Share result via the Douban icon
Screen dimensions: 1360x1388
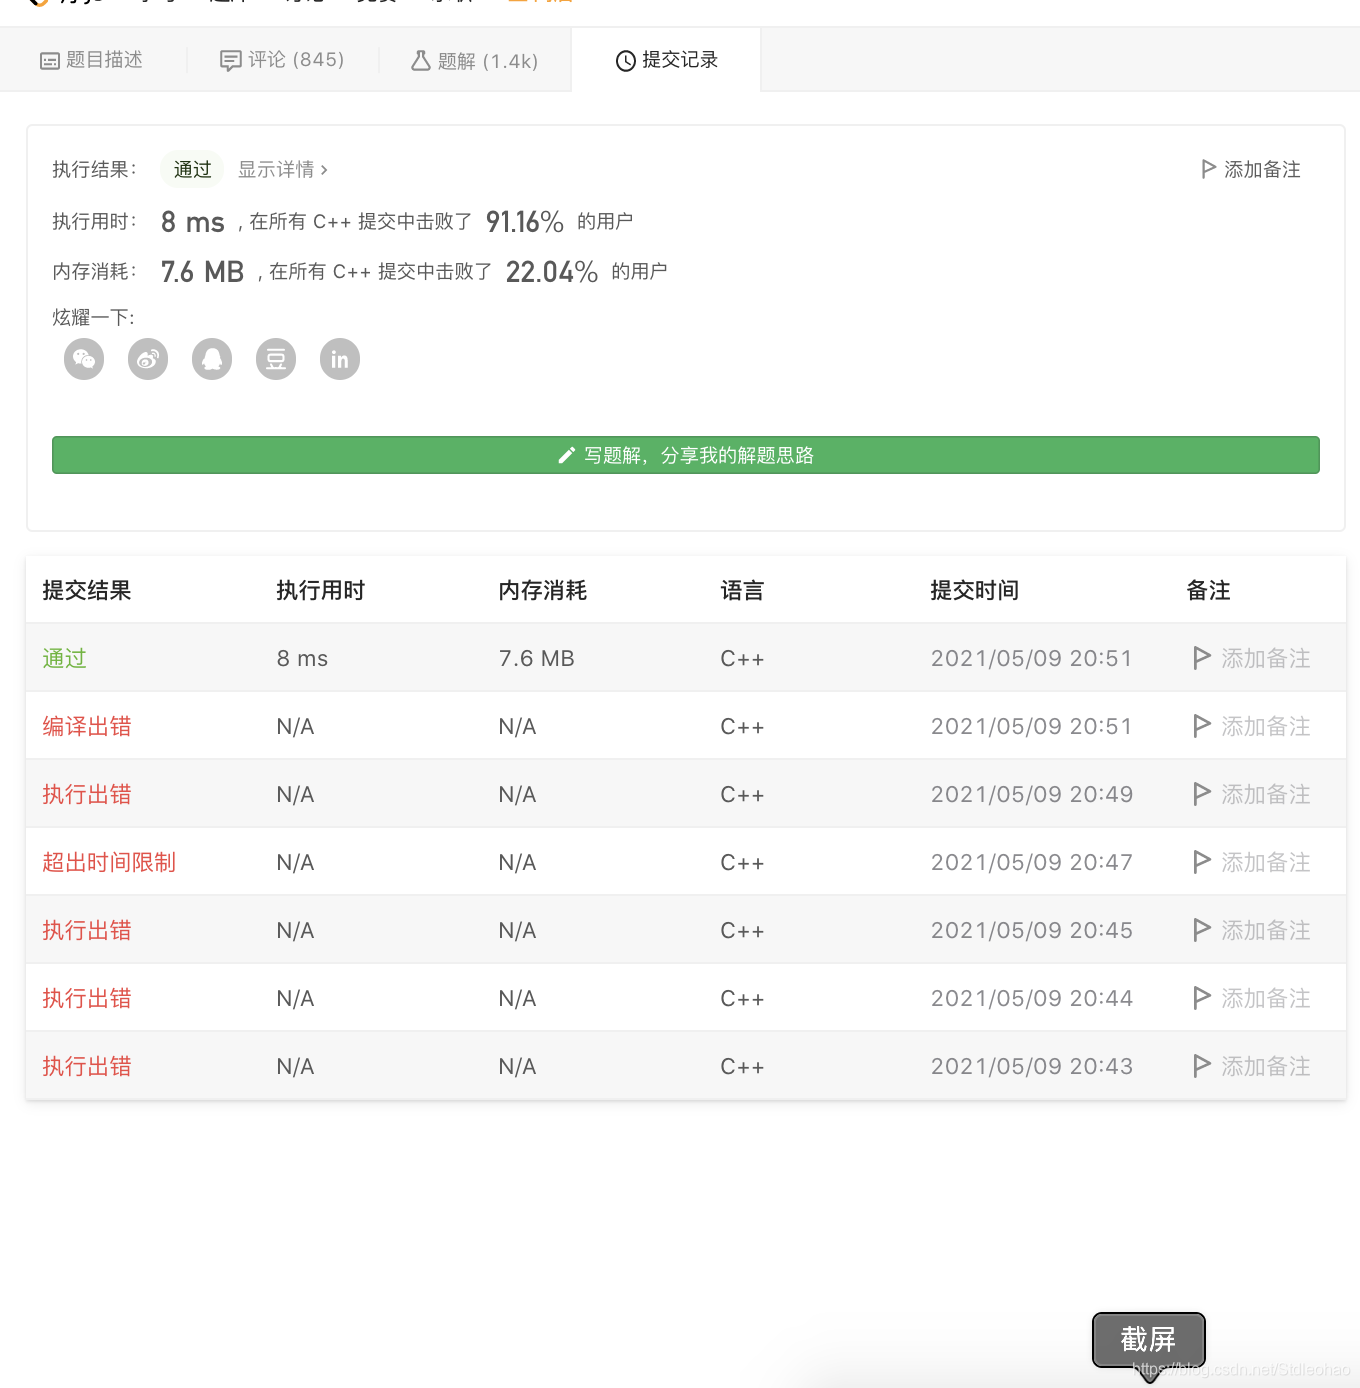coord(275,359)
